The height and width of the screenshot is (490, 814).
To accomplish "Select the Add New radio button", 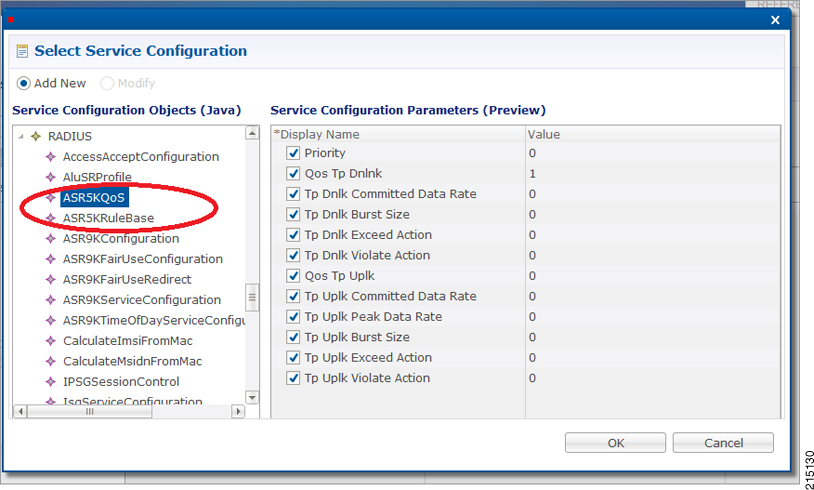I will click(24, 83).
